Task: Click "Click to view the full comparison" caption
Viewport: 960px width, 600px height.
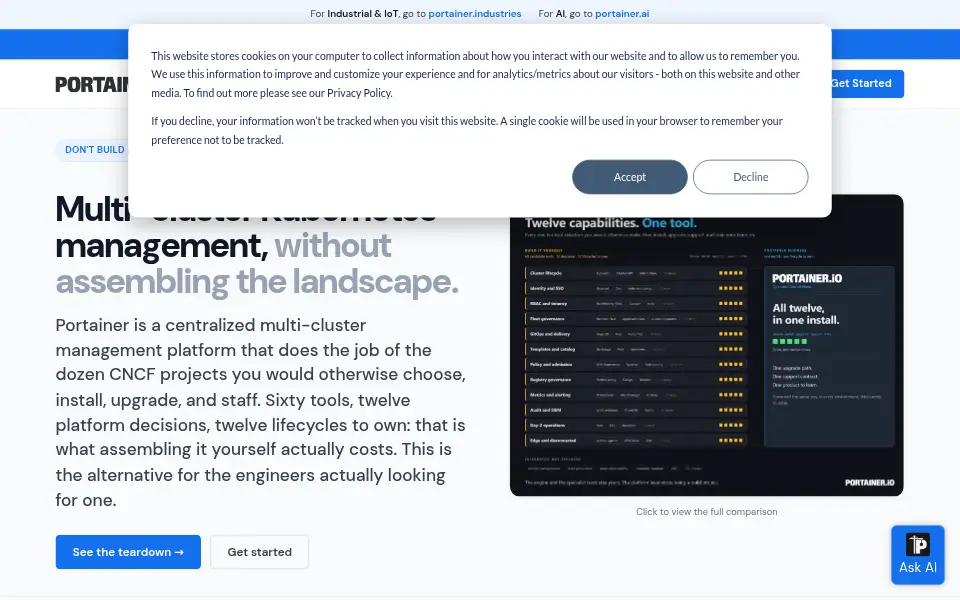Action: click(x=707, y=511)
